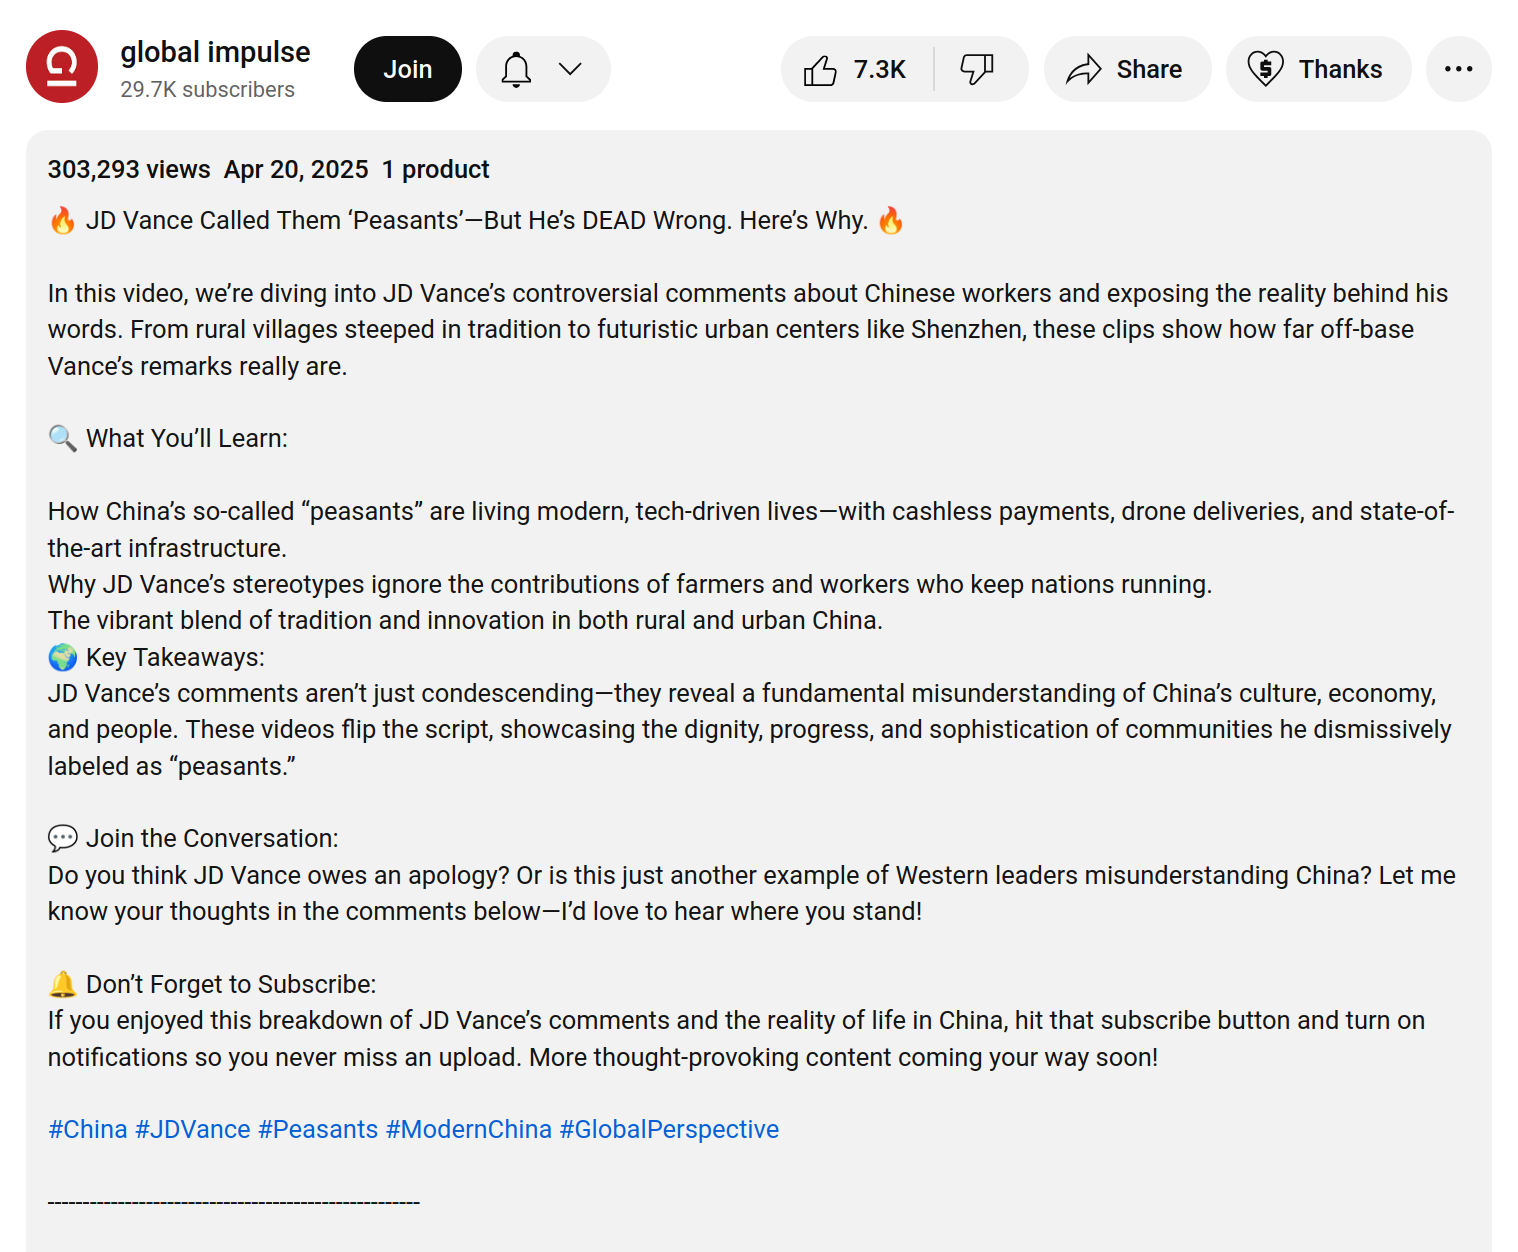Click the 29.7K subscribers text
This screenshot has height=1252, width=1518.
(x=207, y=90)
